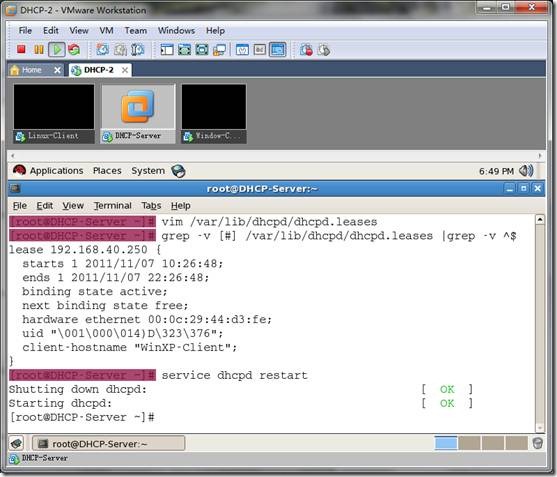Open the terminal Help menu
This screenshot has height=477, width=557.
click(180, 206)
